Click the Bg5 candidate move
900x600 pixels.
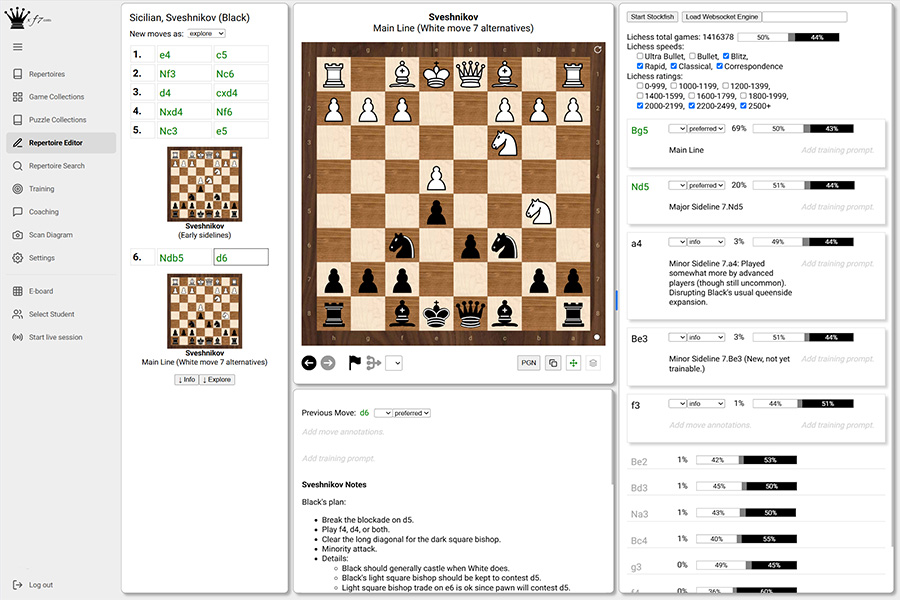(x=639, y=130)
